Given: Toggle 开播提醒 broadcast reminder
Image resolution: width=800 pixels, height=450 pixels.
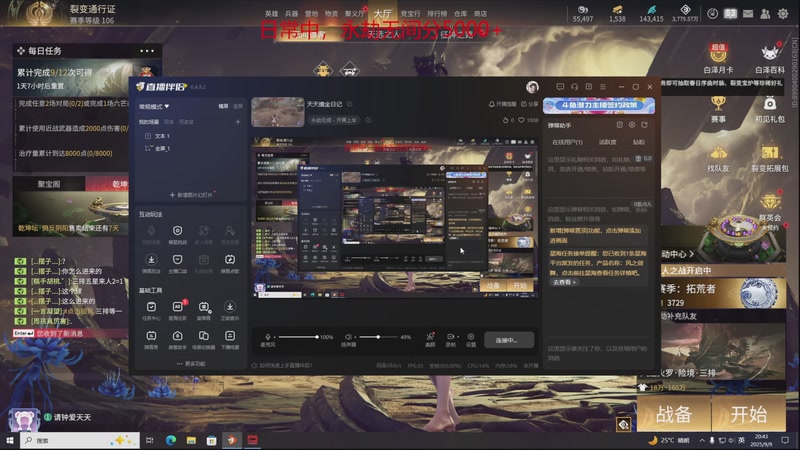Looking at the screenshot, I should [x=503, y=104].
